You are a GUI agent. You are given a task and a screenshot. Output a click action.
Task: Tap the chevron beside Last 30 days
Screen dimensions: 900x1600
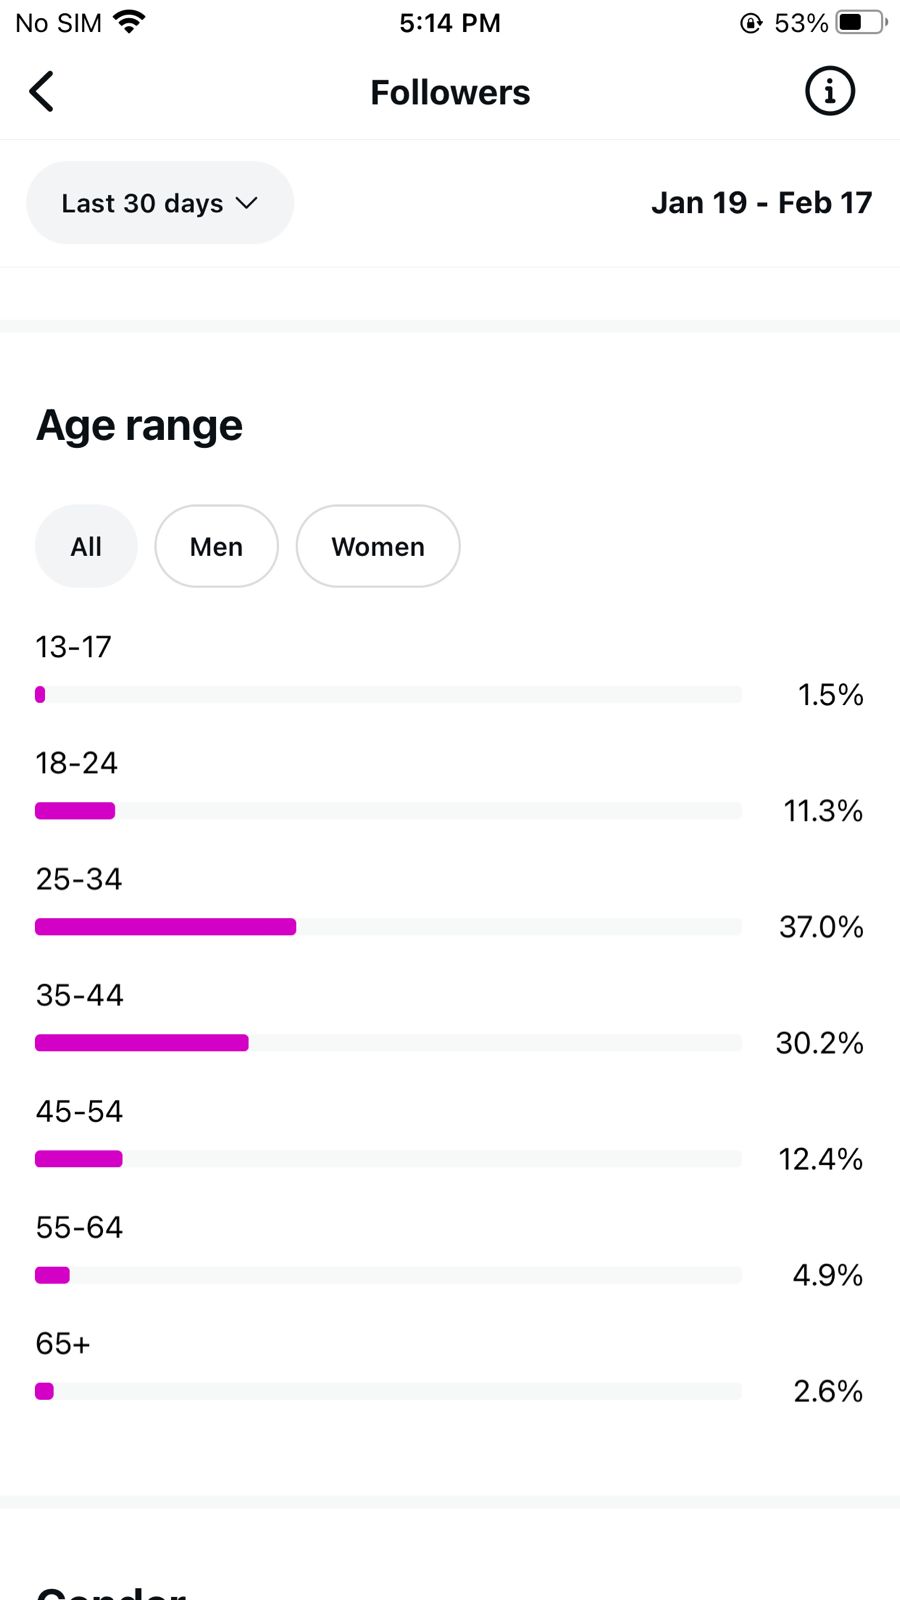pos(247,203)
